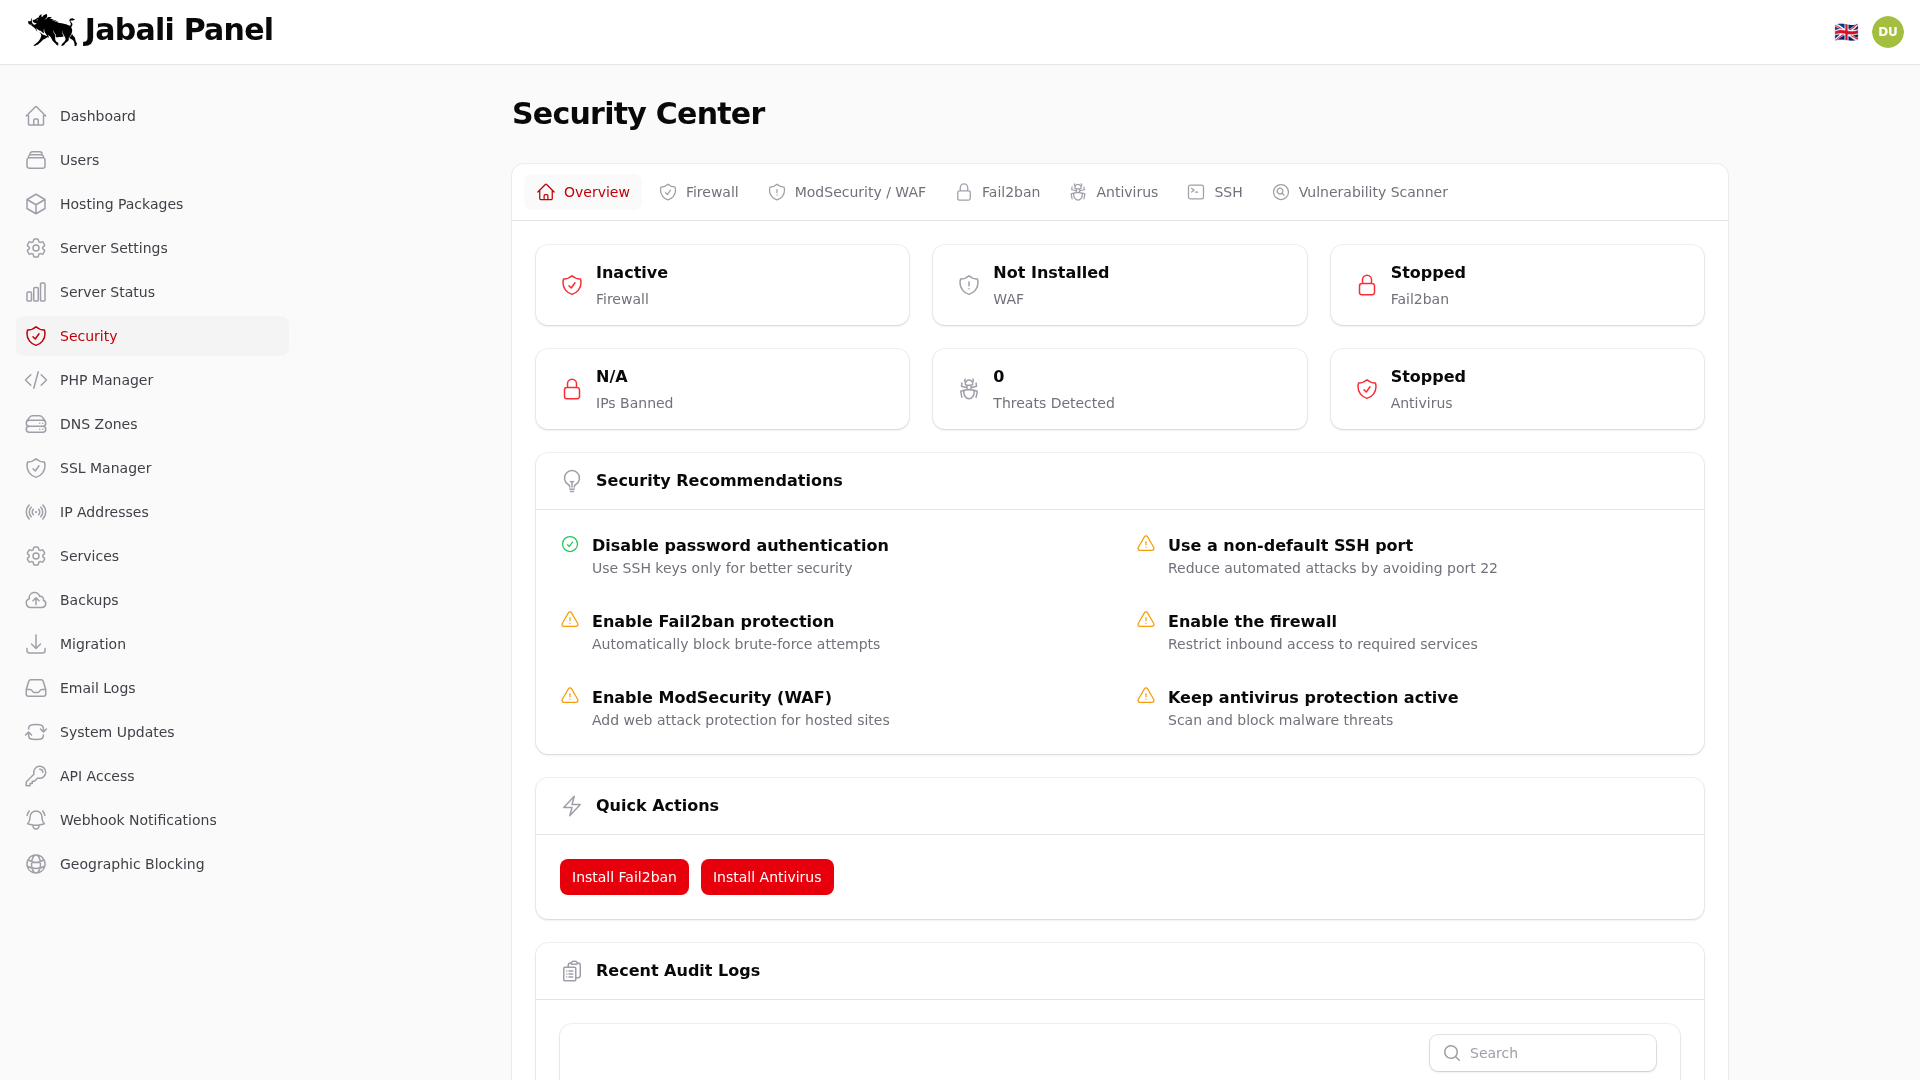
Task: Select the API Access key icon
Action: [x=36, y=775]
